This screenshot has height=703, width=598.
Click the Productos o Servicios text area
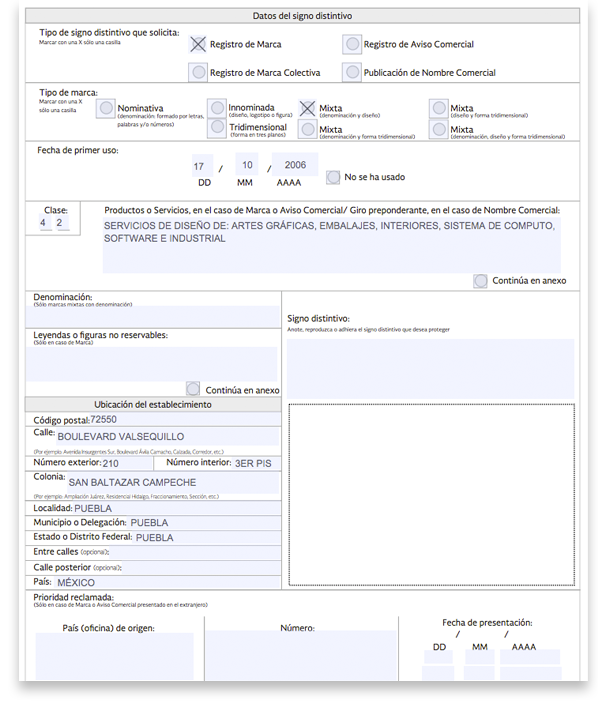(332, 246)
